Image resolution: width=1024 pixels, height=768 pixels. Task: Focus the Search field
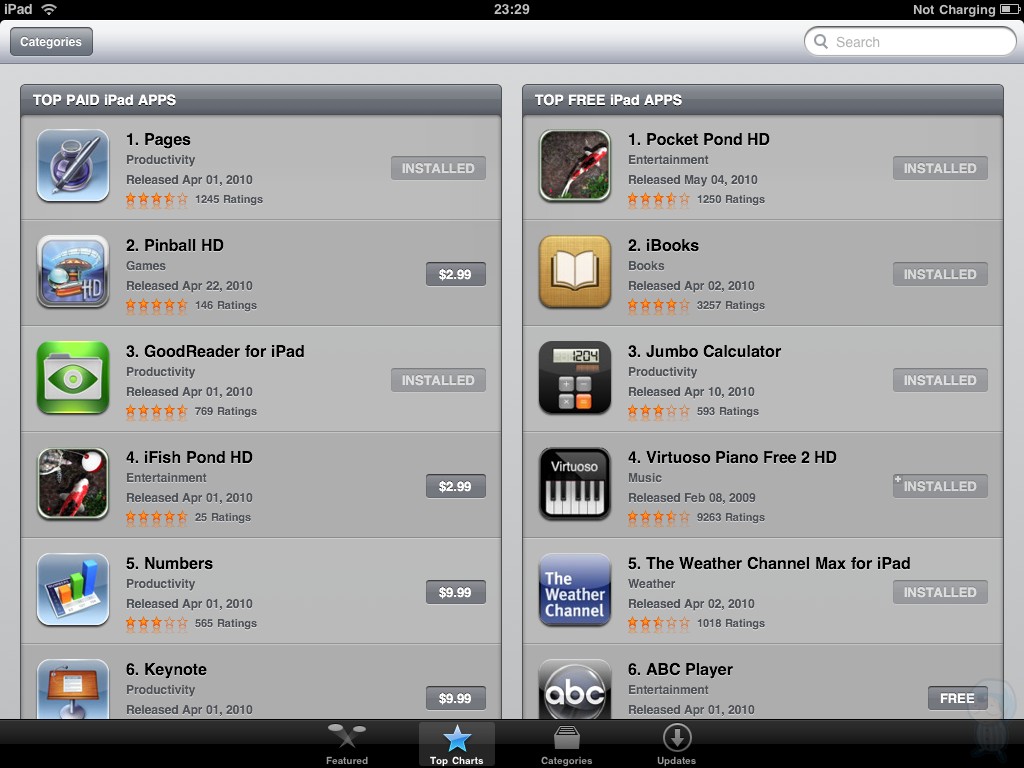pos(910,42)
